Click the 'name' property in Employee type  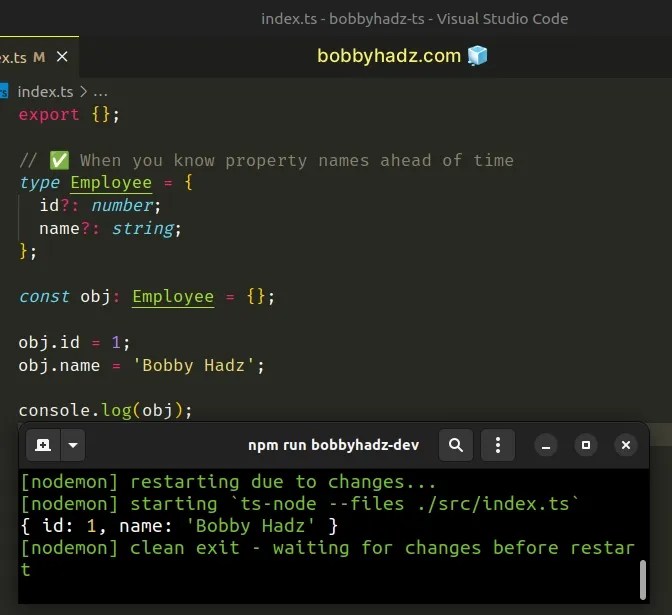click(x=59, y=228)
